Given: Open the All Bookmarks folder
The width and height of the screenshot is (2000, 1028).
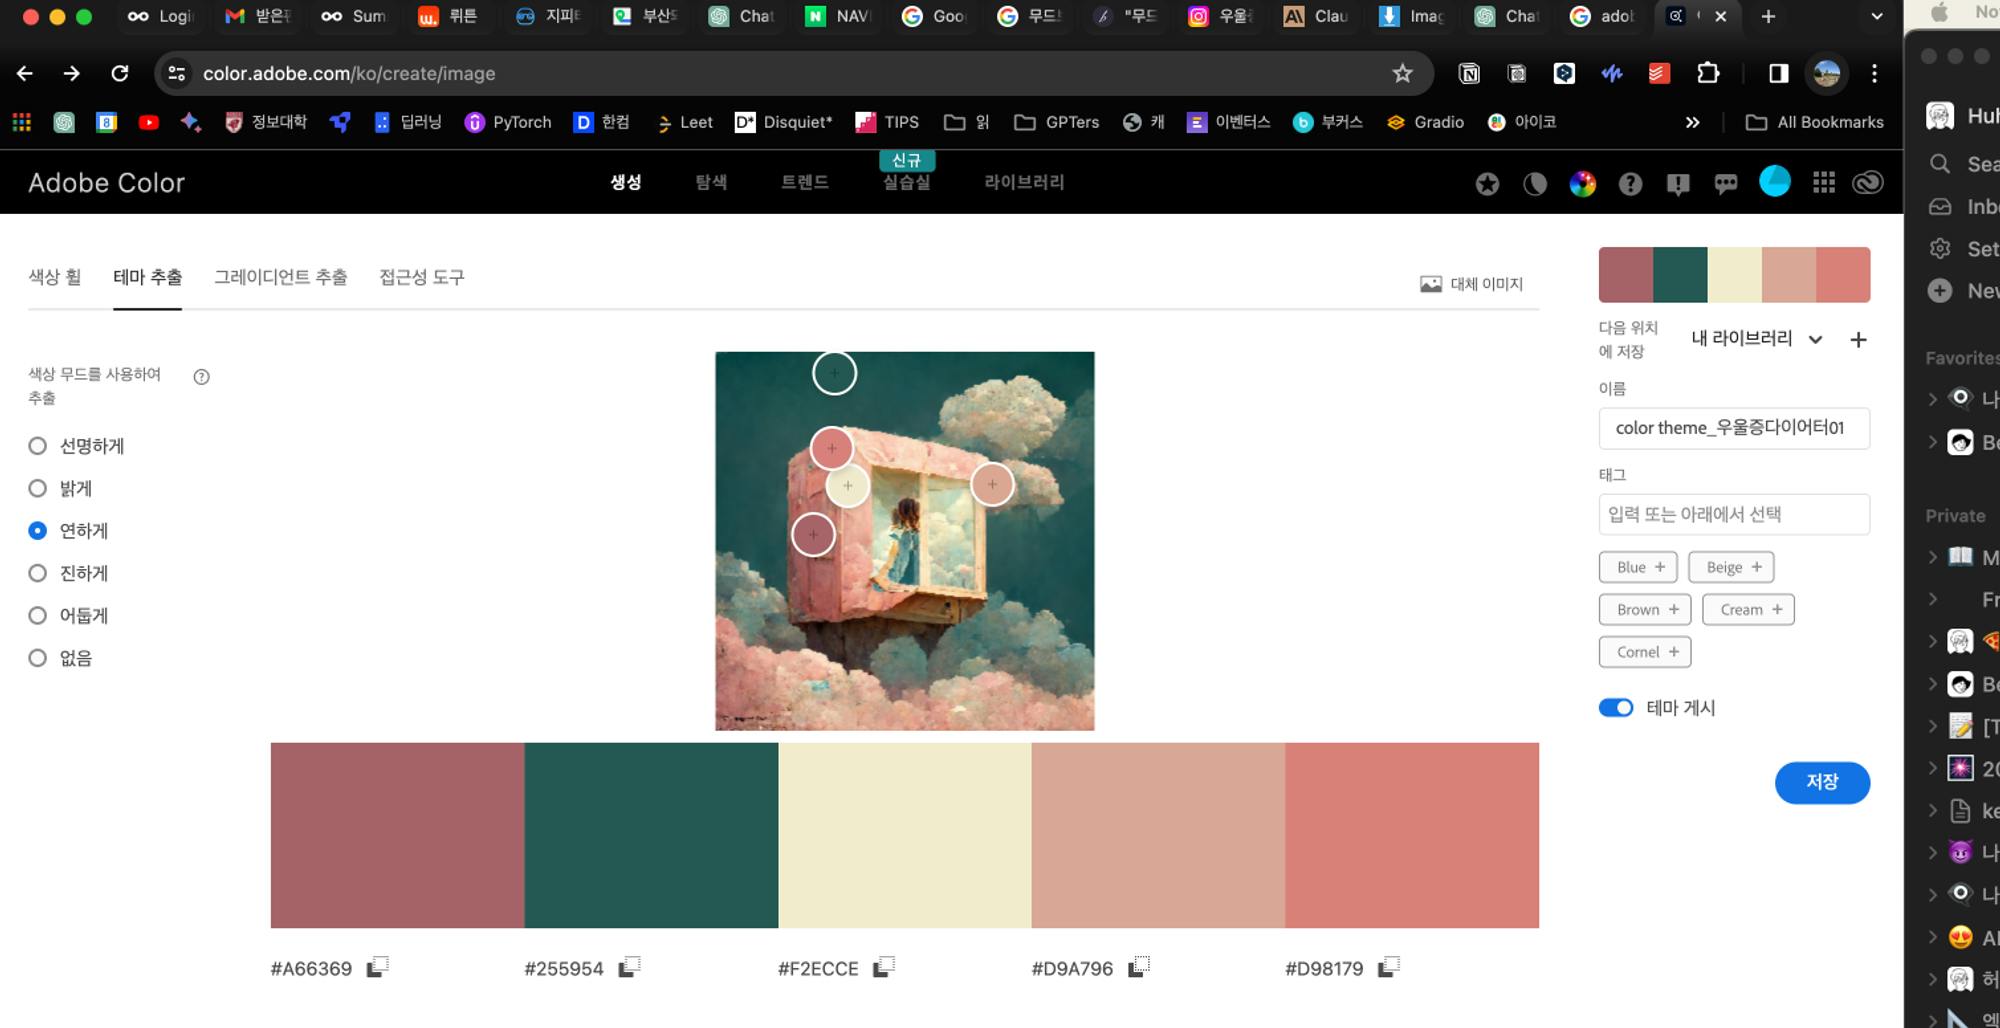Looking at the screenshot, I should click(x=1814, y=122).
